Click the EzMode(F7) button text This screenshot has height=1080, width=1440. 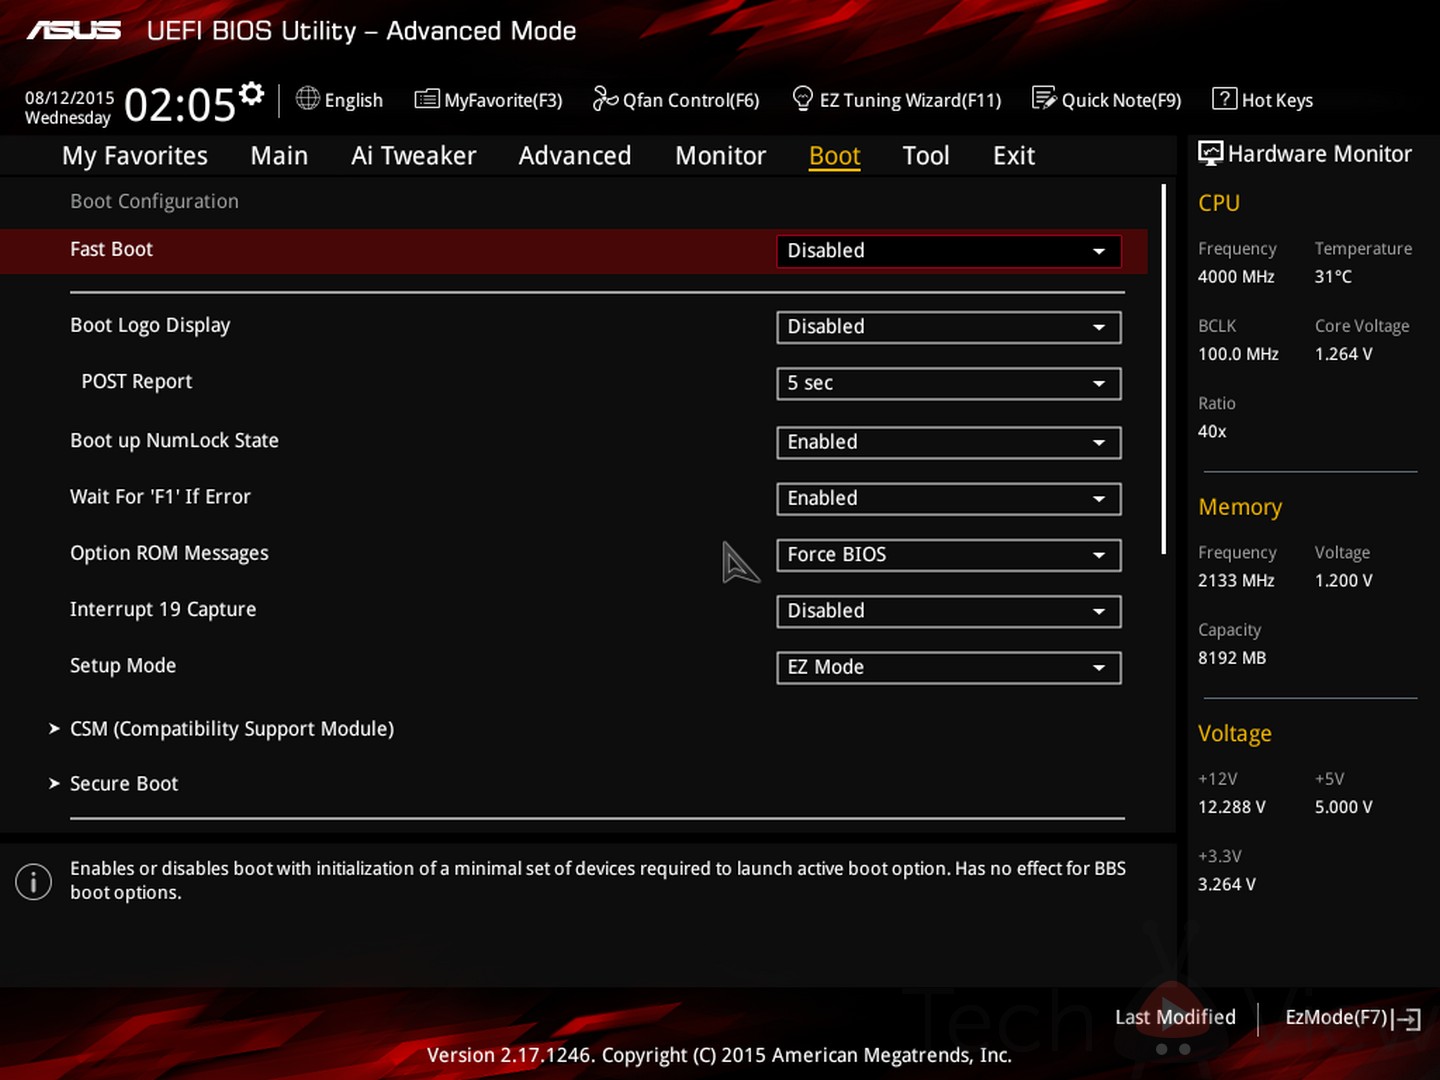click(x=1336, y=1017)
